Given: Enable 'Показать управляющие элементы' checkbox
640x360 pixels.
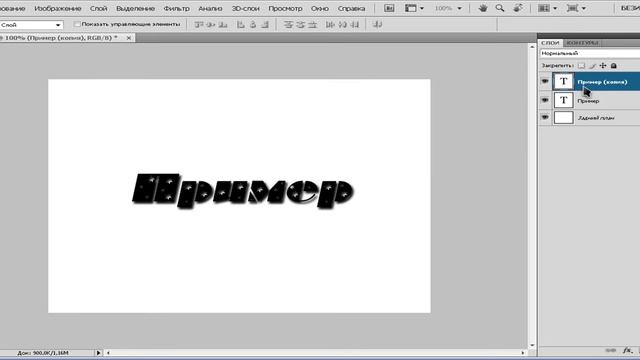Looking at the screenshot, I should point(77,24).
